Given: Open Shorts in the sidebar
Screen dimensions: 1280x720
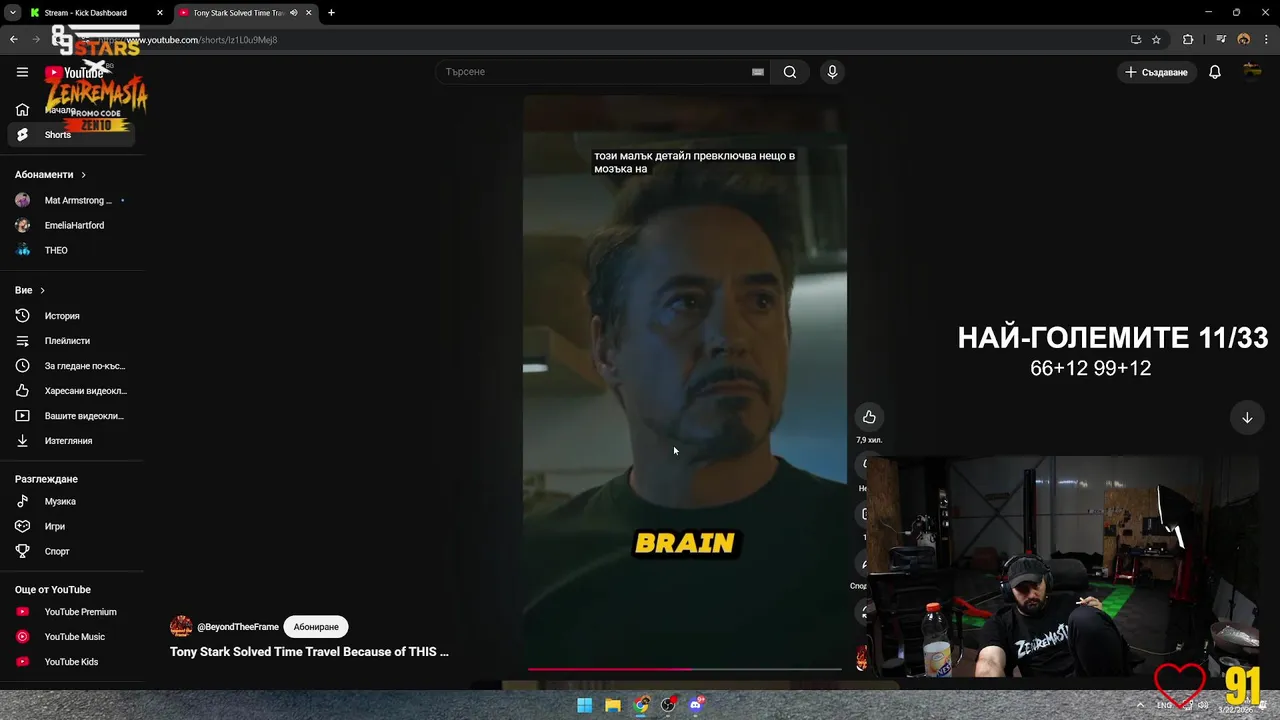Looking at the screenshot, I should [71, 135].
